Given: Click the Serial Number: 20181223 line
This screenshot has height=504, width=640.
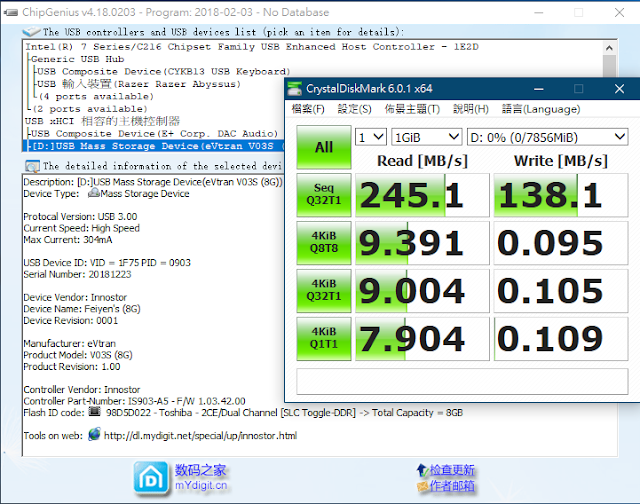Looking at the screenshot, I should 77,274.
